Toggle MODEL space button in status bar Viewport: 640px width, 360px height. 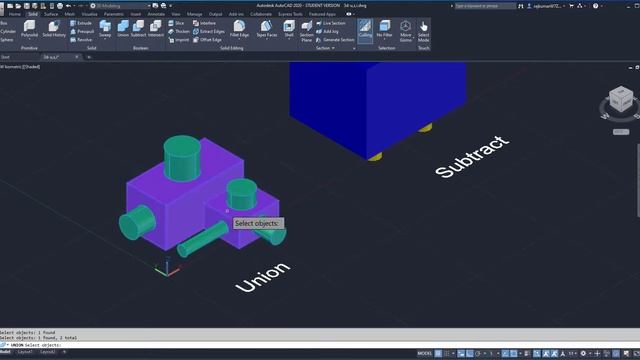424,353
